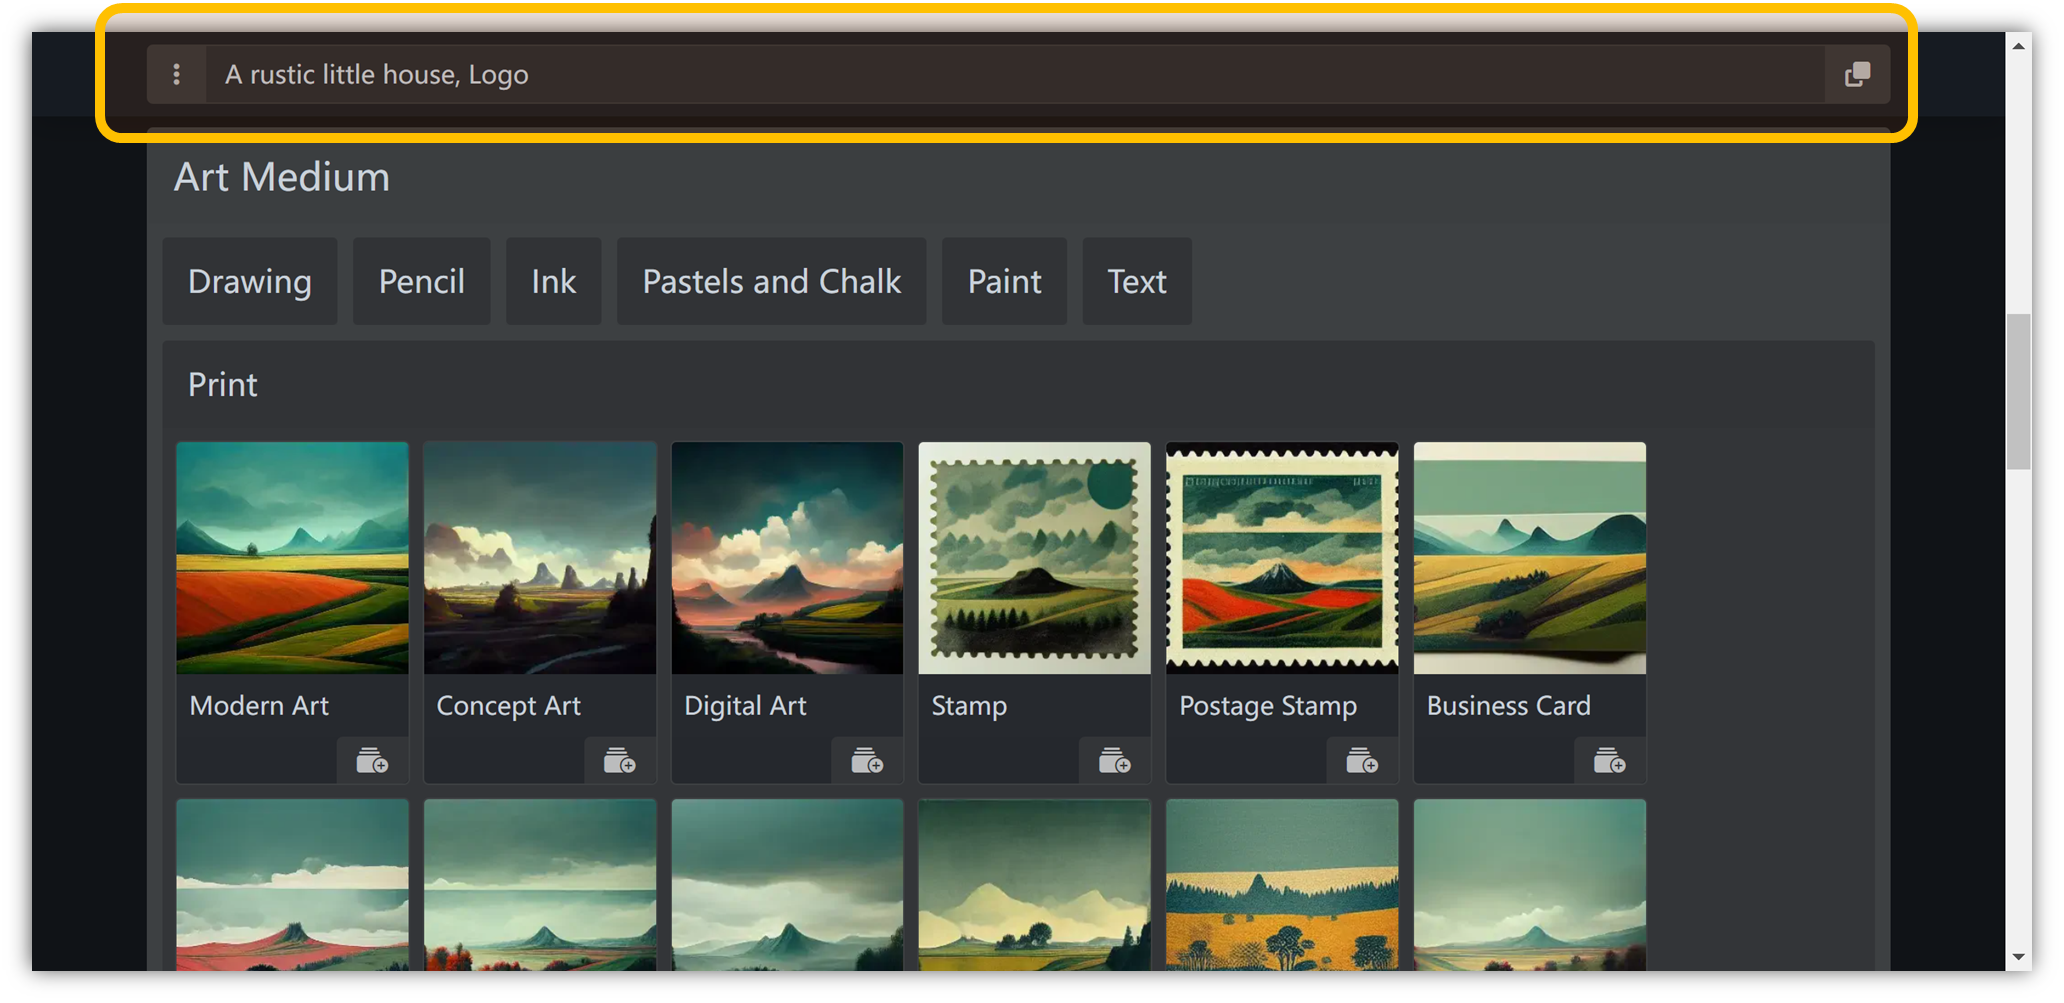Click the scrollbar up arrow
This screenshot has height=1003, width=2064.
tap(2018, 46)
